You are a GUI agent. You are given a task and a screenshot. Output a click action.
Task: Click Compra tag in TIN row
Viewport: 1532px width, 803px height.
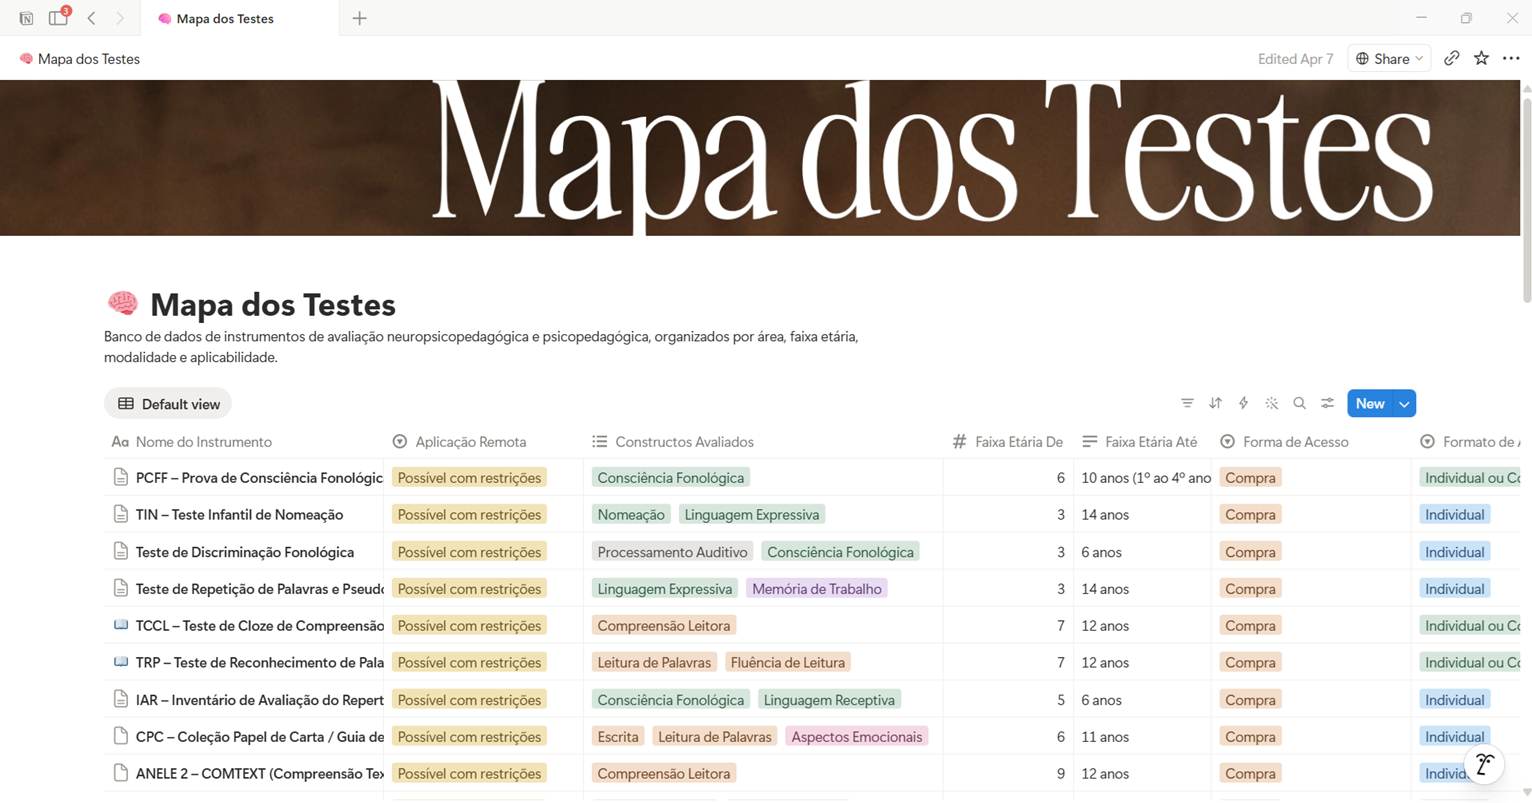[x=1250, y=515]
